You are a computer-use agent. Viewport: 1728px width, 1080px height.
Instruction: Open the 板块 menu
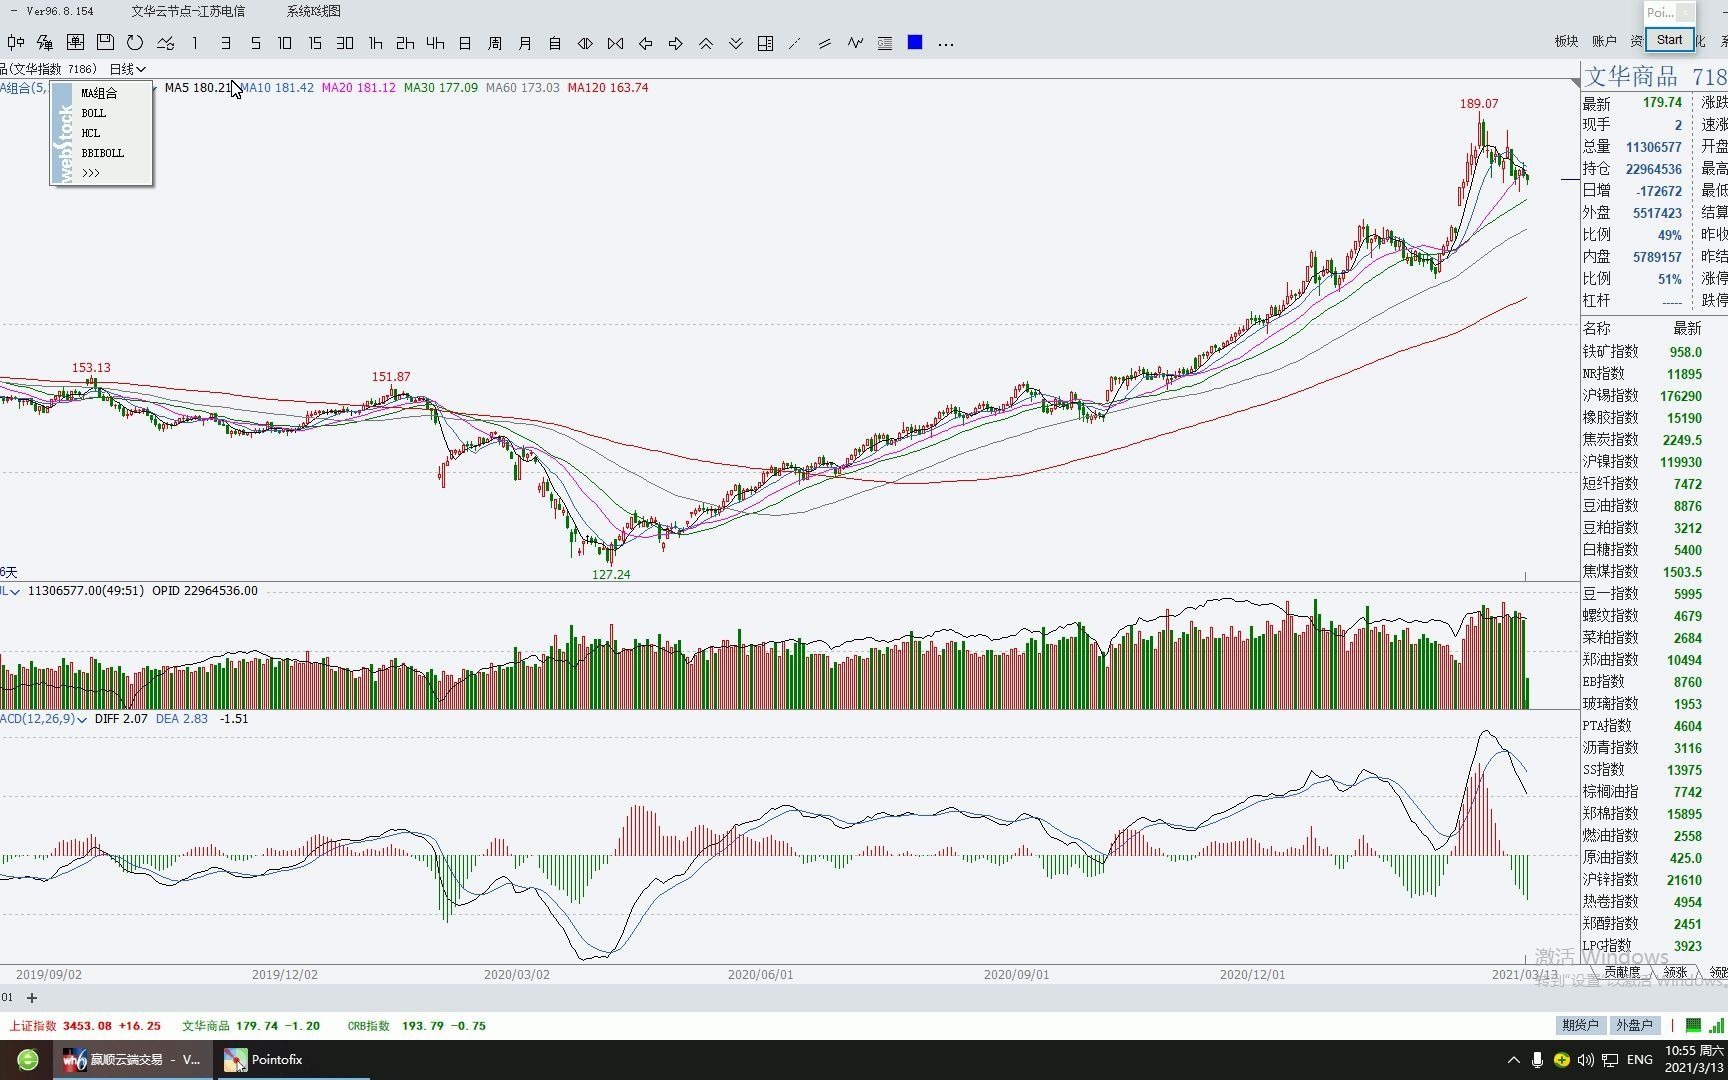(1566, 41)
